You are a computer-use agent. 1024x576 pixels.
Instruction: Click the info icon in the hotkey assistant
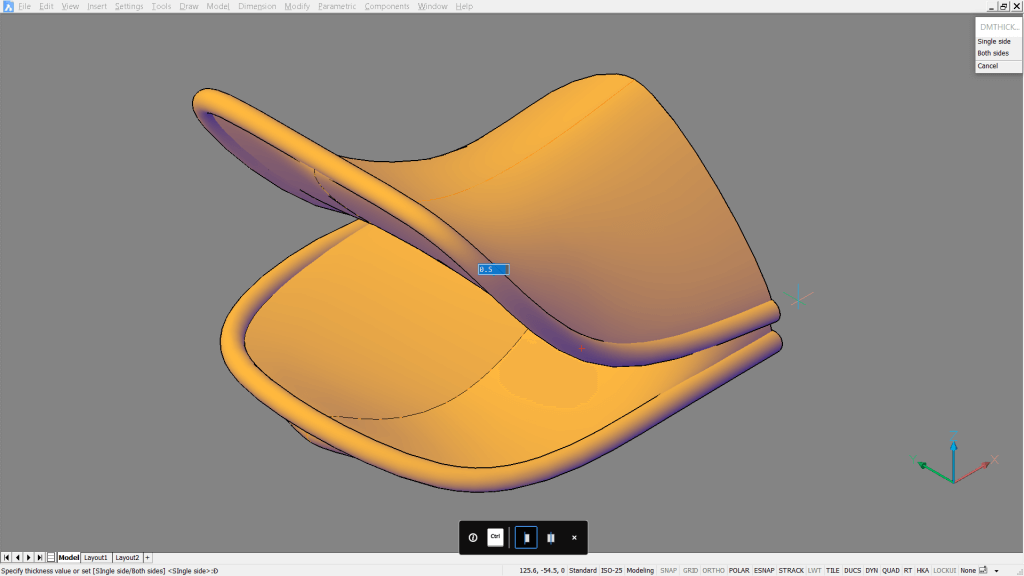coord(471,537)
